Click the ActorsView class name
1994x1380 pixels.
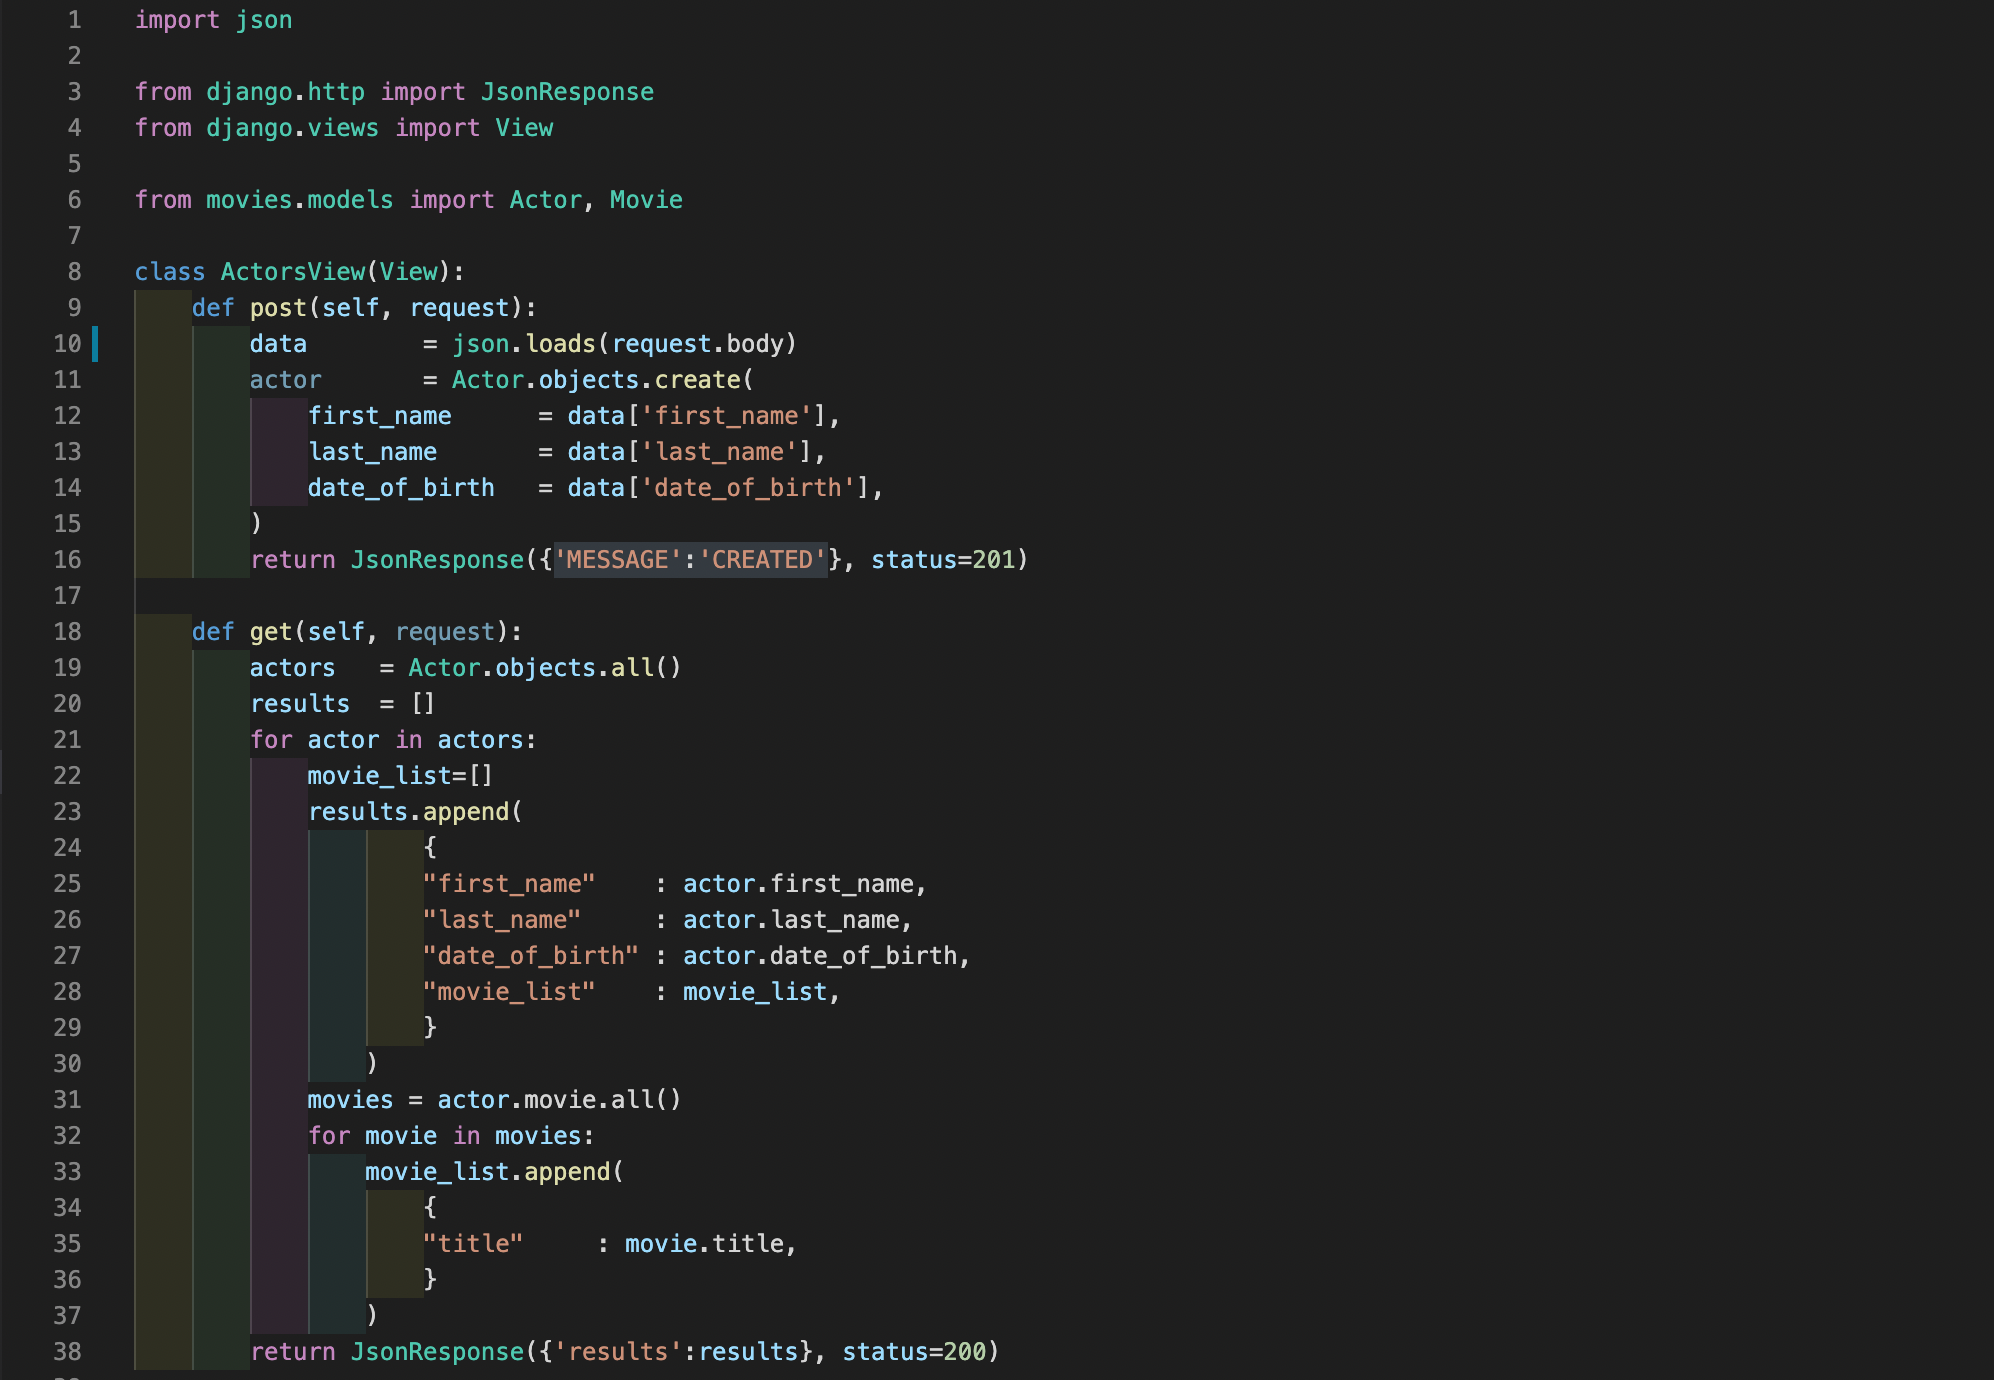(x=292, y=272)
